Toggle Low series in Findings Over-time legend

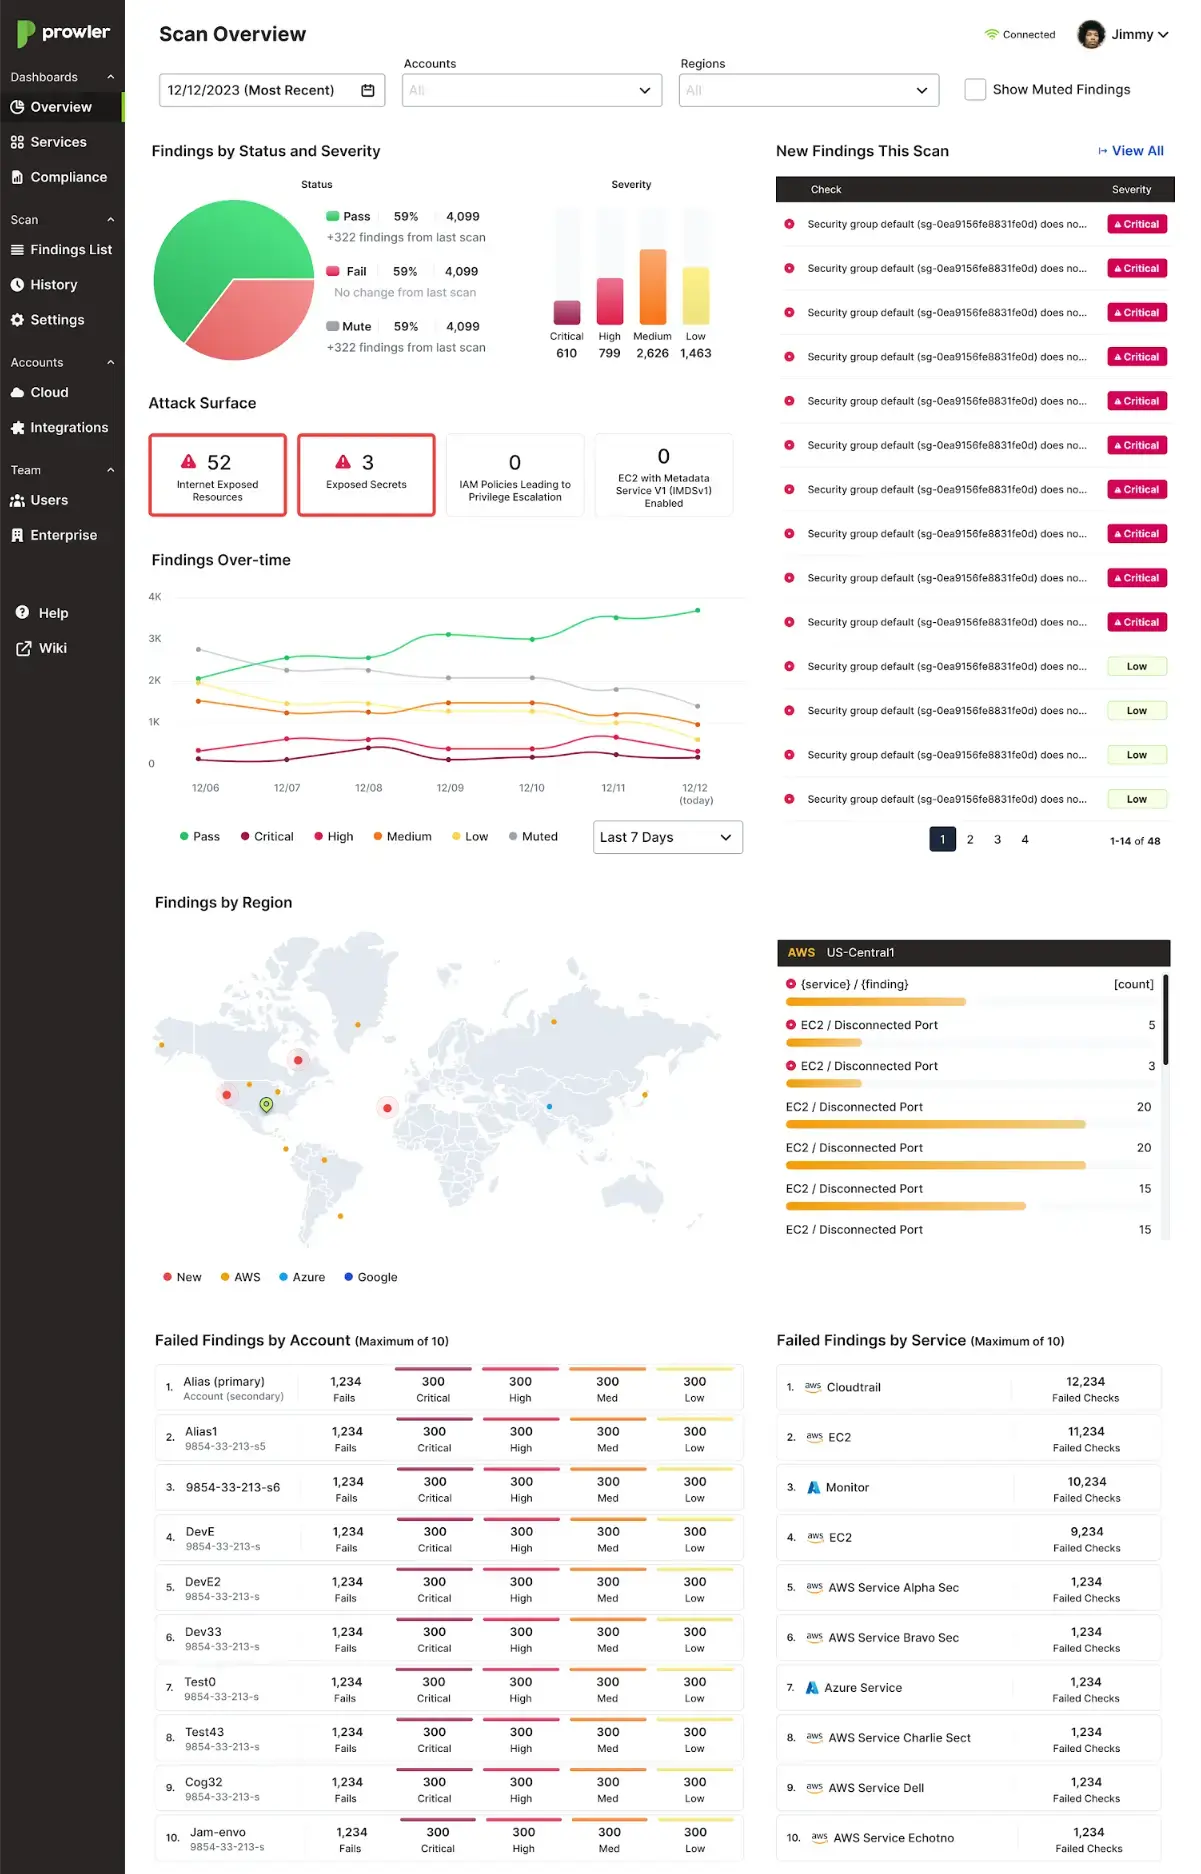click(470, 836)
